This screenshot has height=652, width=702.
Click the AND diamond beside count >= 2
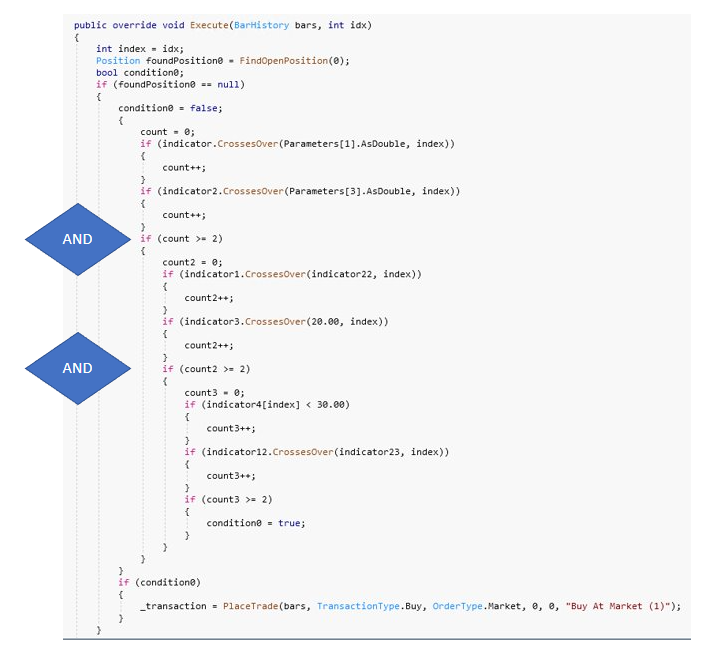click(77, 239)
